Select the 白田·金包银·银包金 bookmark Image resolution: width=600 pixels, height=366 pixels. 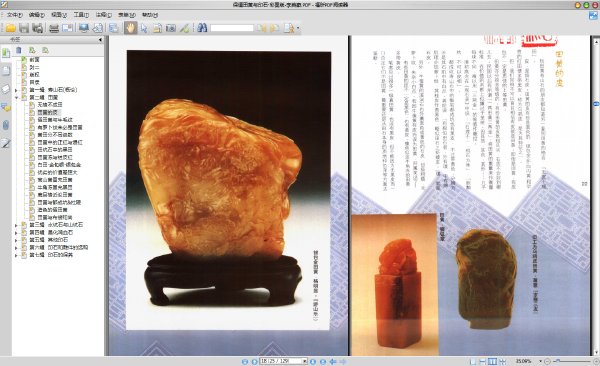[59, 165]
